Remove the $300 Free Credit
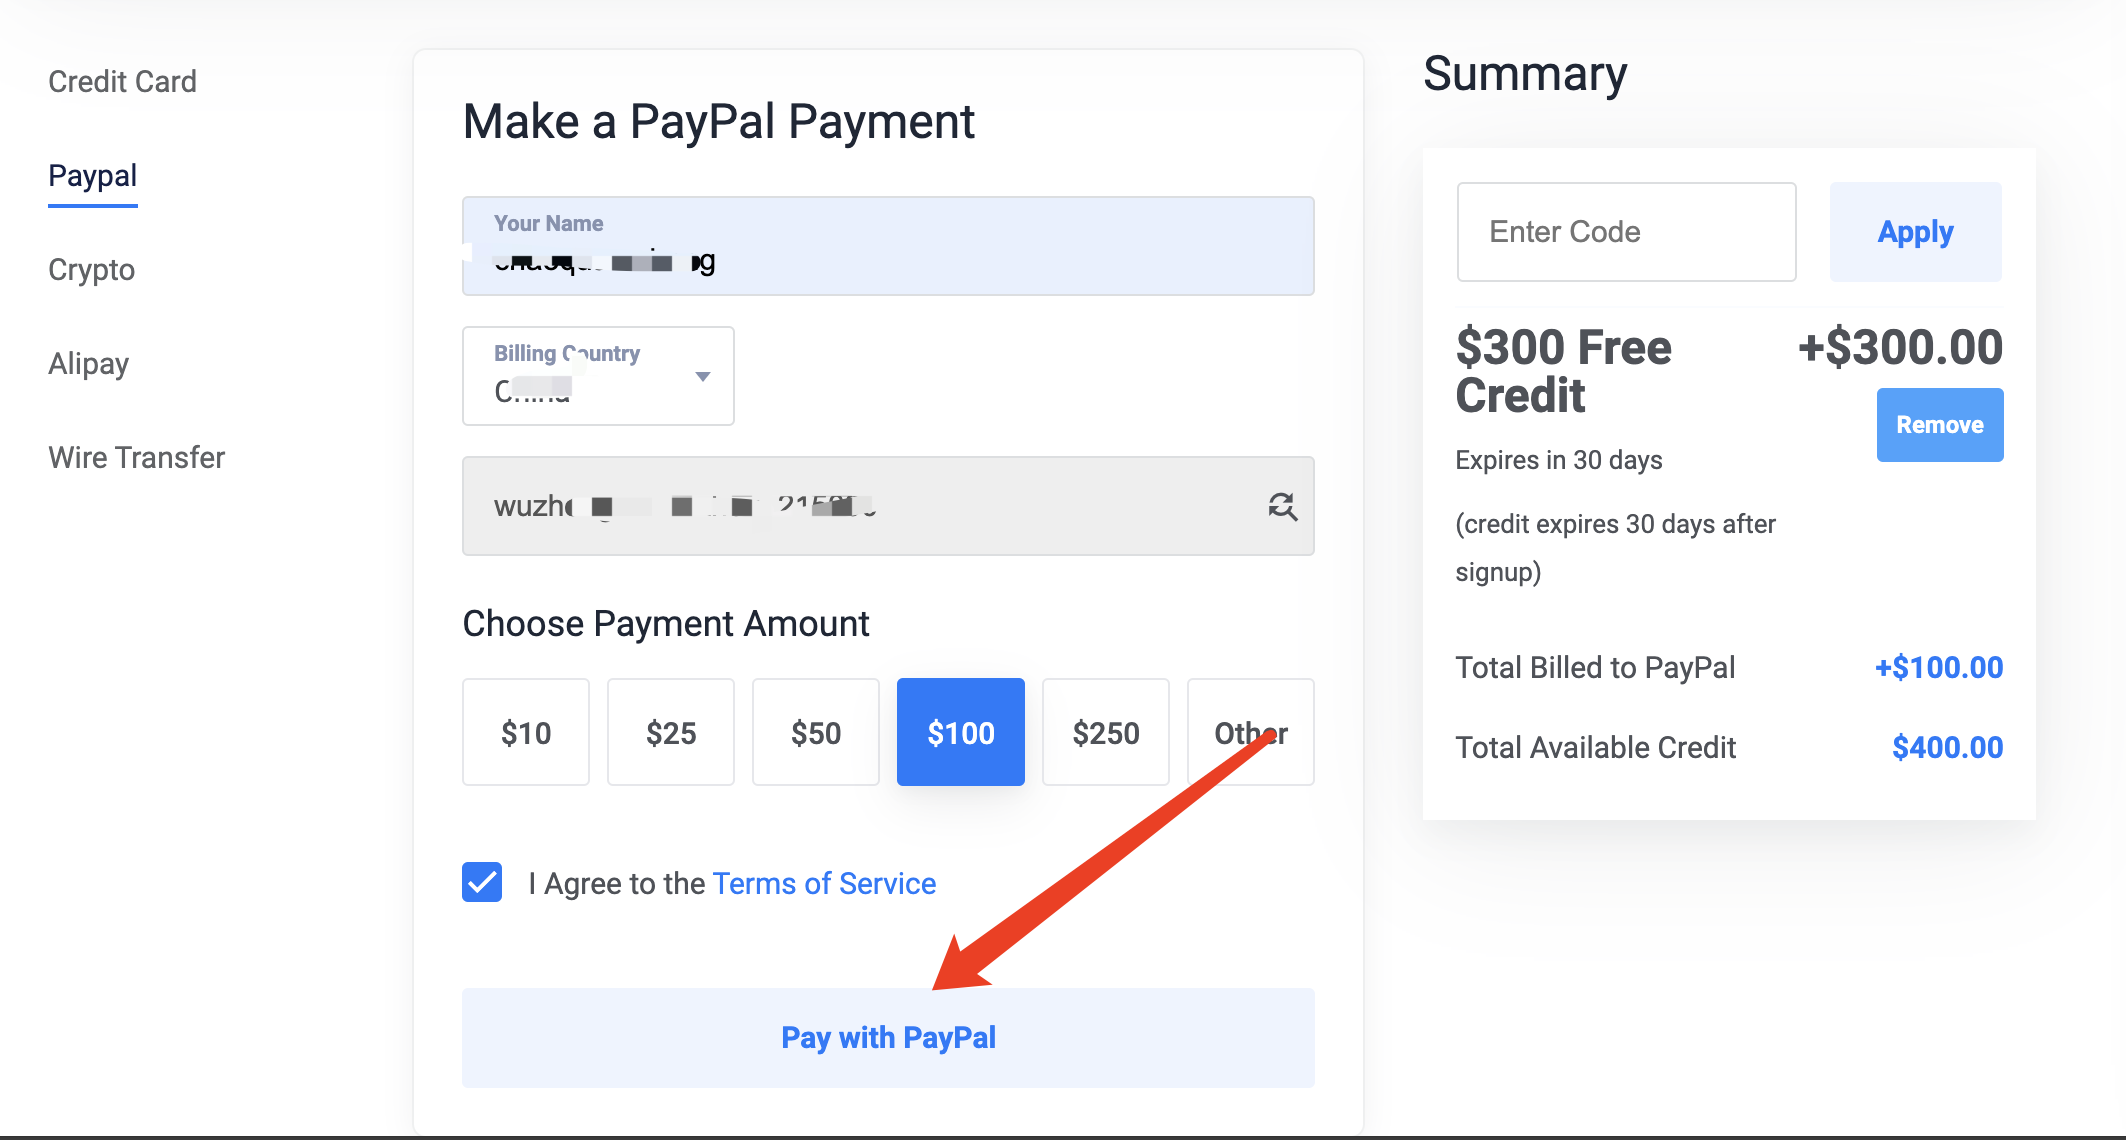 click(x=1940, y=425)
